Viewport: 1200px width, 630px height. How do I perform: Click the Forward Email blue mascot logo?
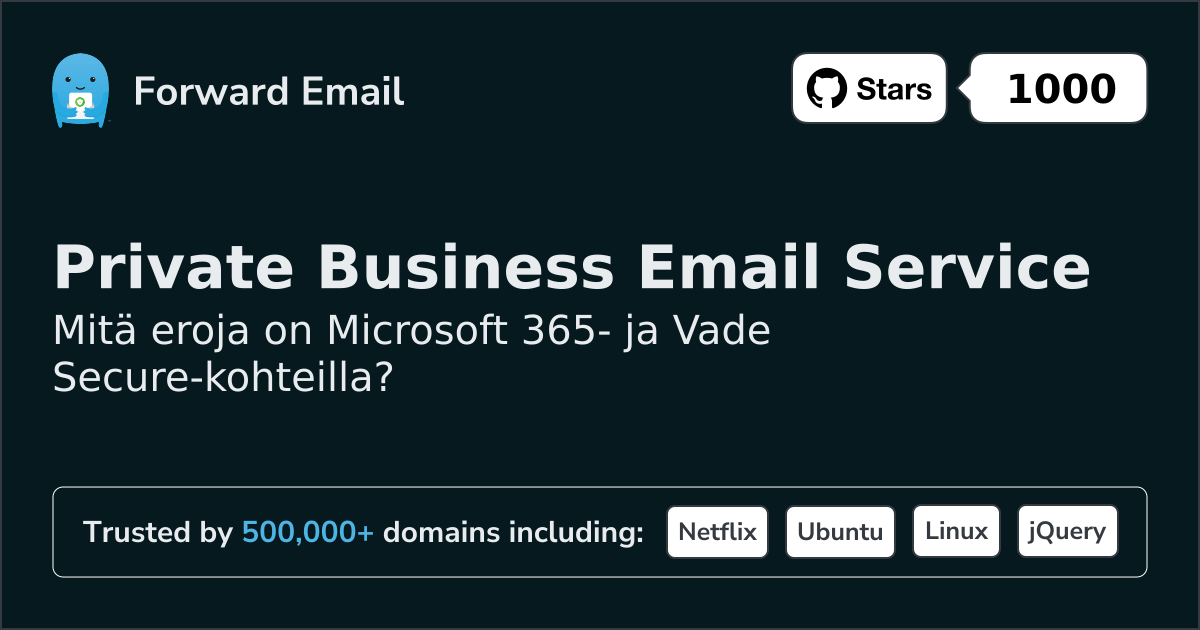[x=79, y=91]
